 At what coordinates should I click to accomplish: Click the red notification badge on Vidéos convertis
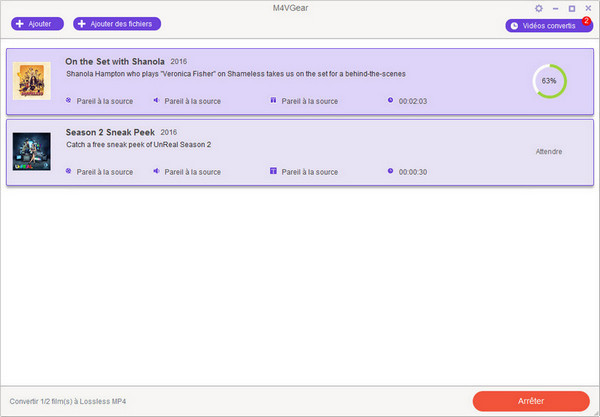pos(586,21)
